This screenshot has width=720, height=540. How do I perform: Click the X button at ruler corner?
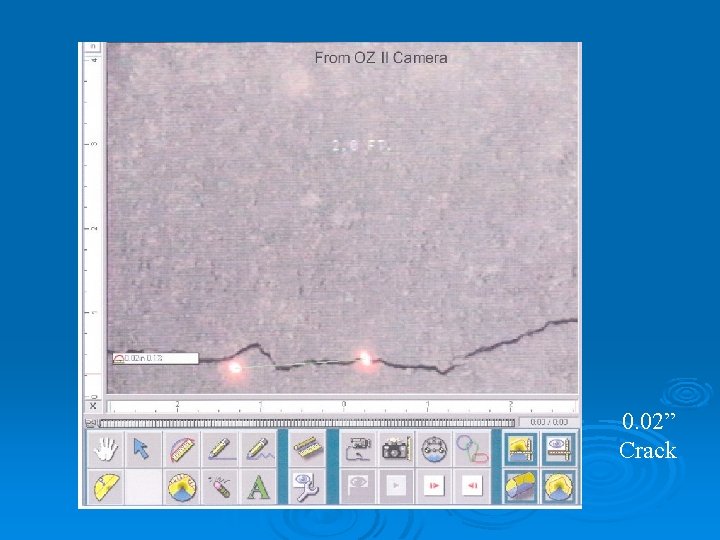(x=93, y=406)
